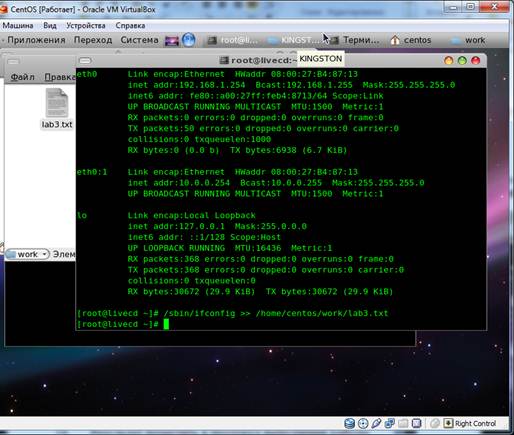Click the network adapters status icon

pos(389,423)
